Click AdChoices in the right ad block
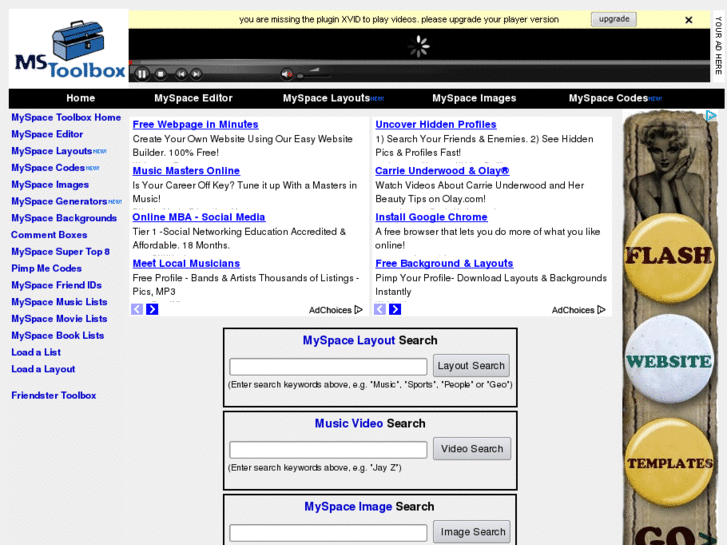Image resolution: width=727 pixels, height=545 pixels. [579, 310]
